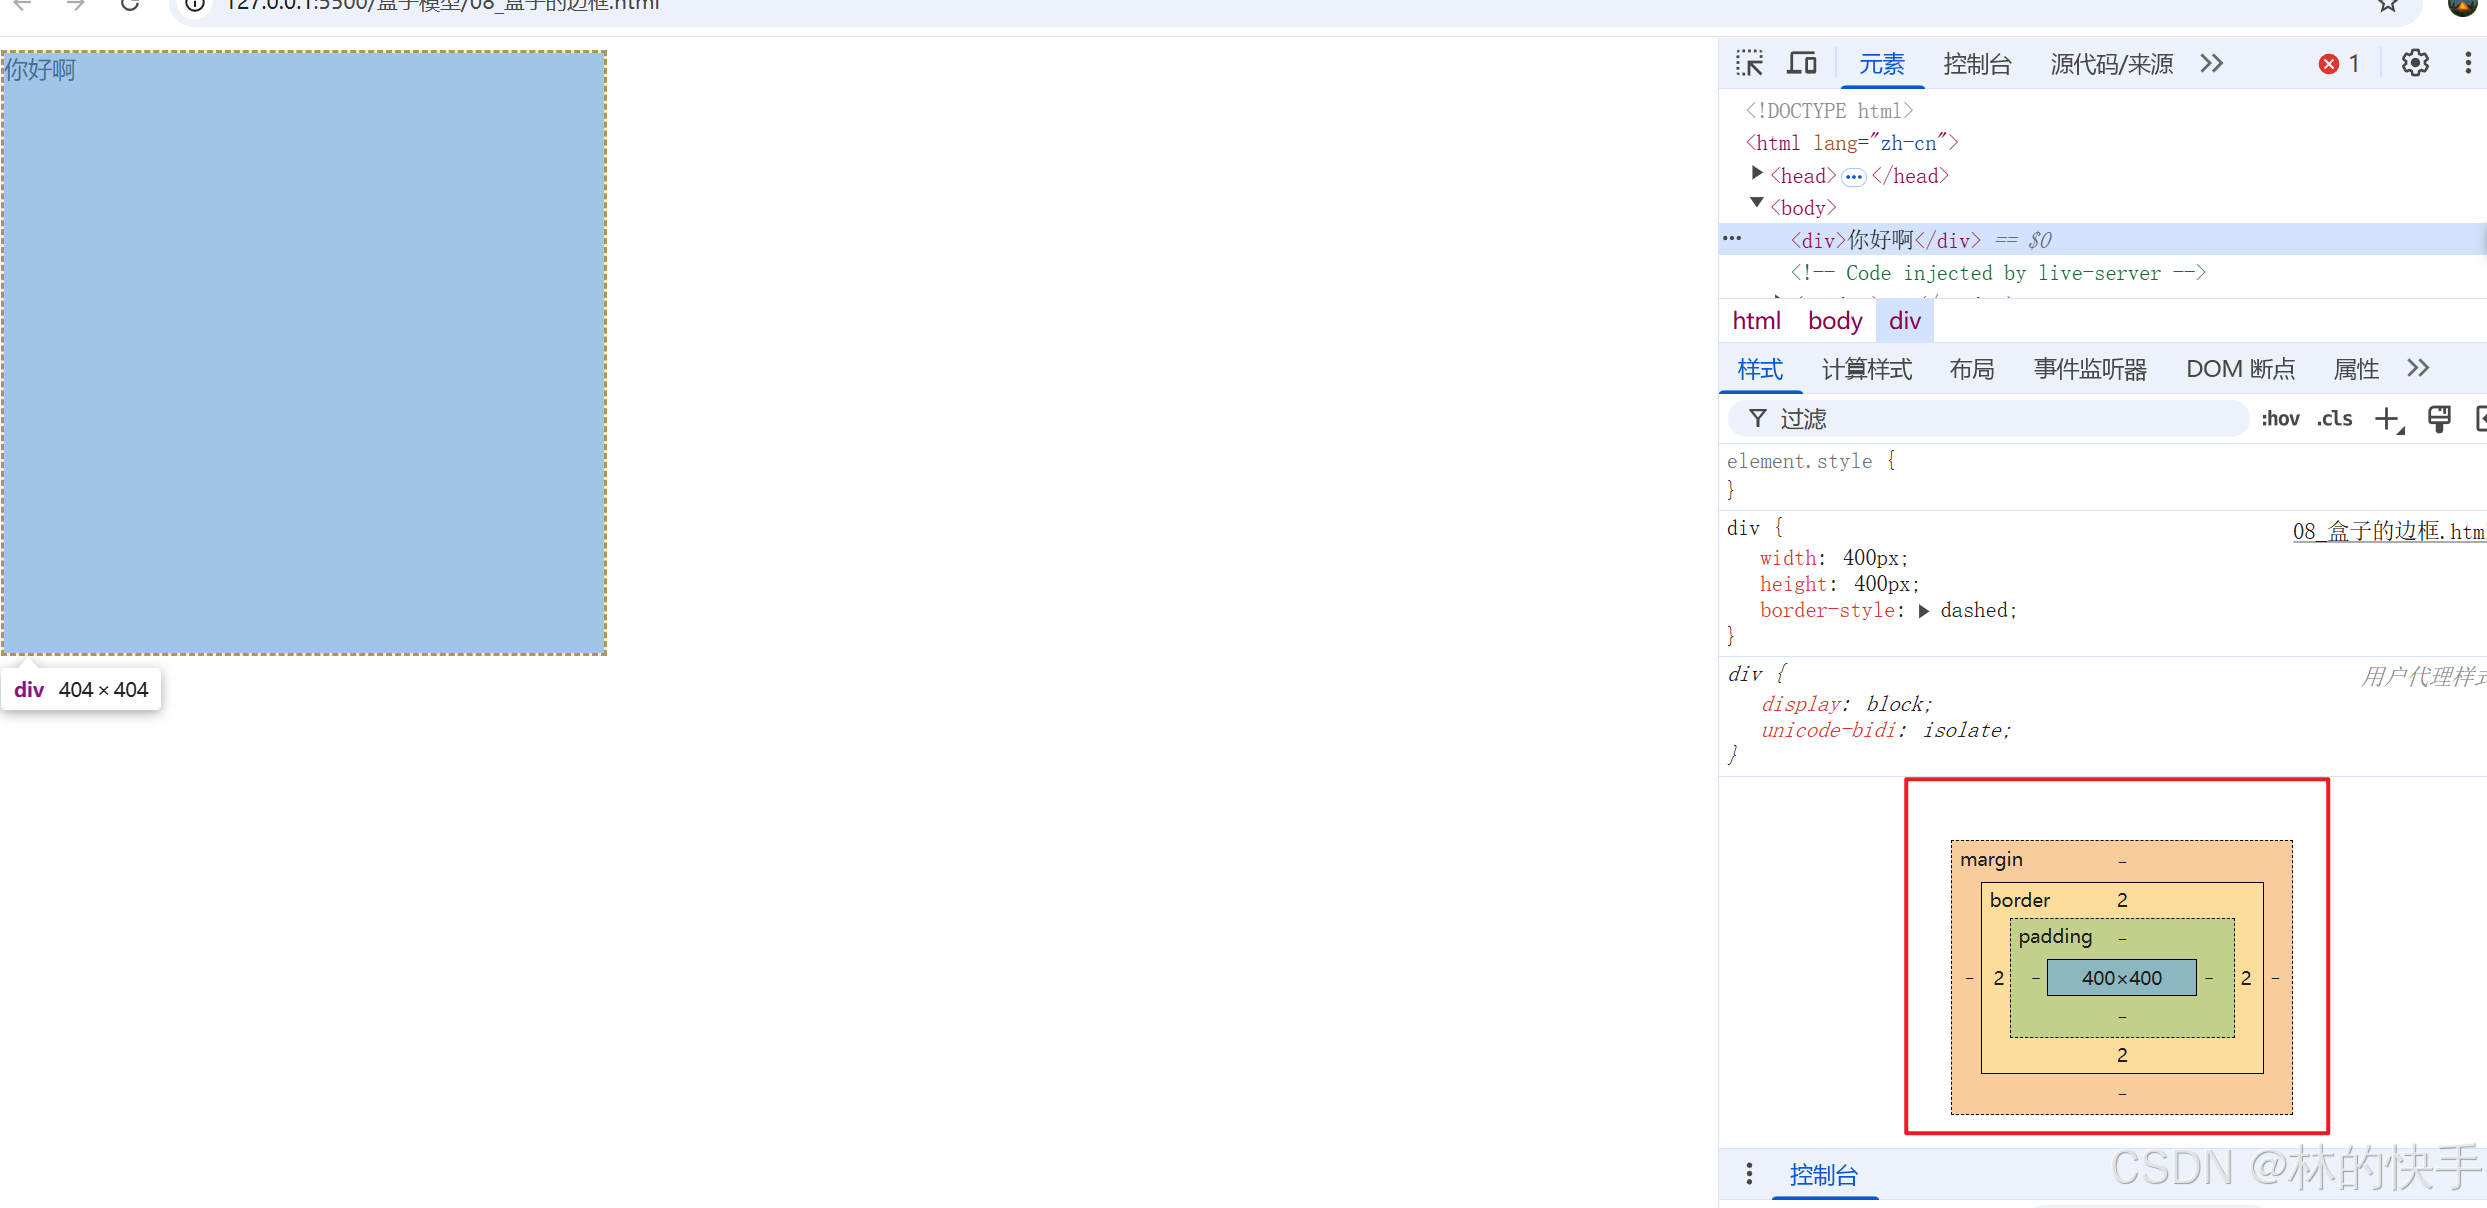The width and height of the screenshot is (2487, 1208).
Task: Toggle the device toolbar icon
Action: [1802, 64]
